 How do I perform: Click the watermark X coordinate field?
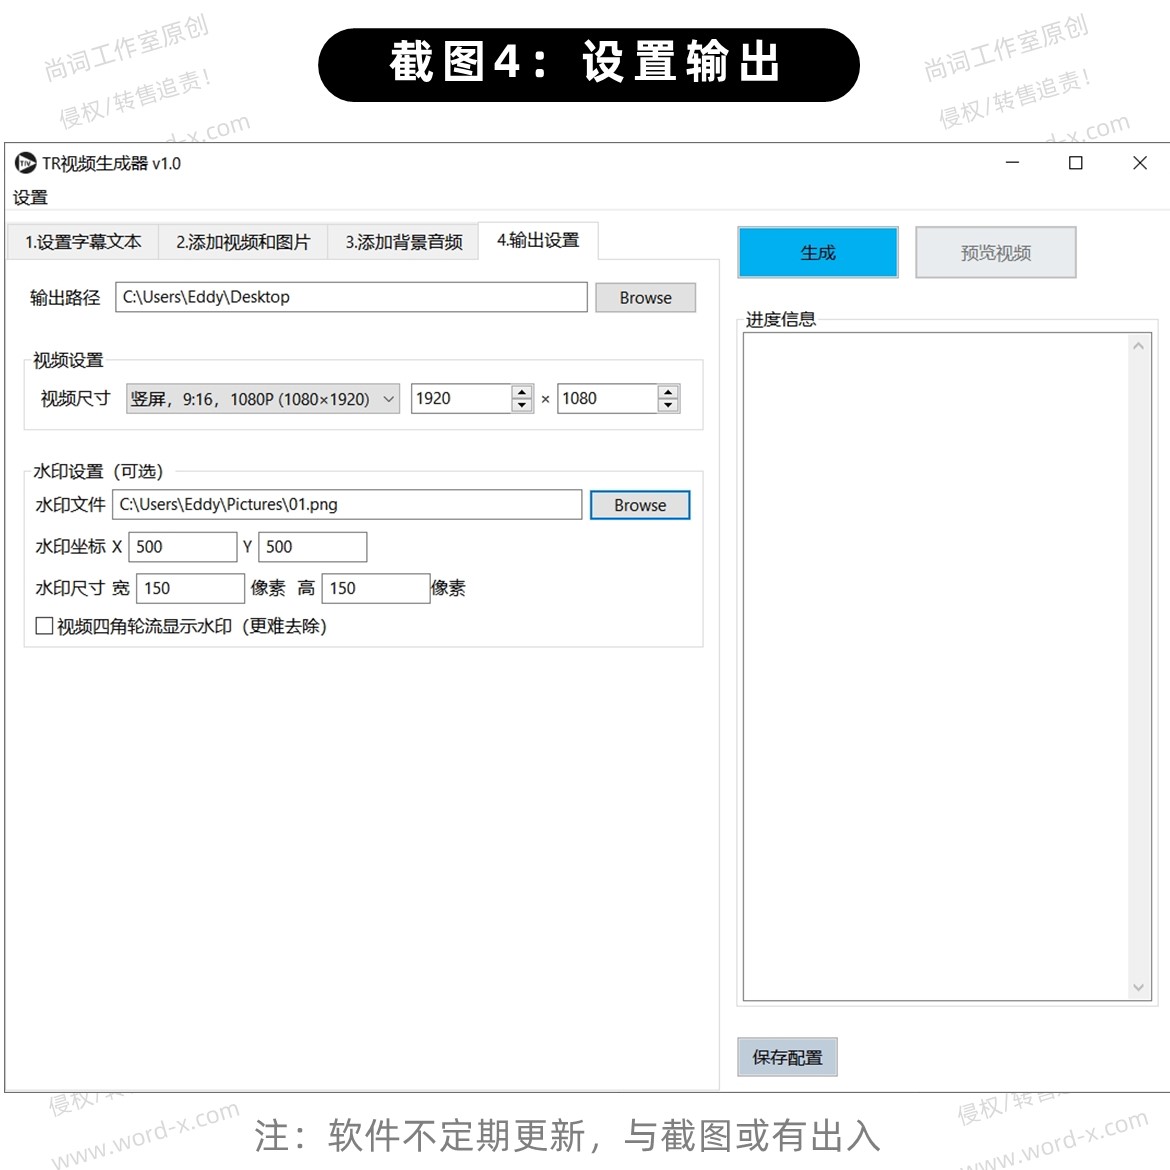coord(182,547)
